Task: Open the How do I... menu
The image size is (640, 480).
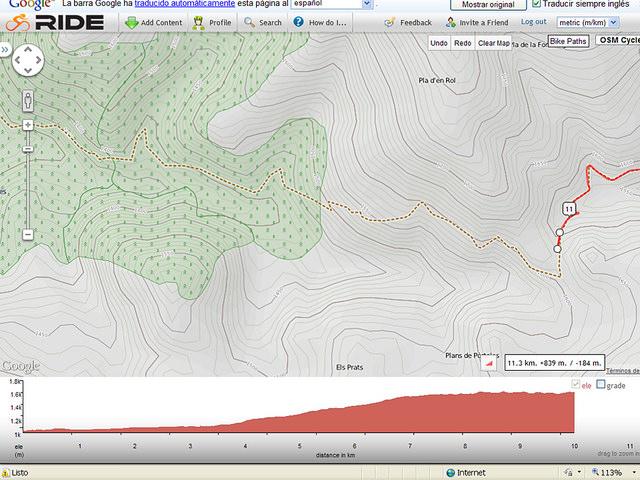Action: (x=327, y=23)
